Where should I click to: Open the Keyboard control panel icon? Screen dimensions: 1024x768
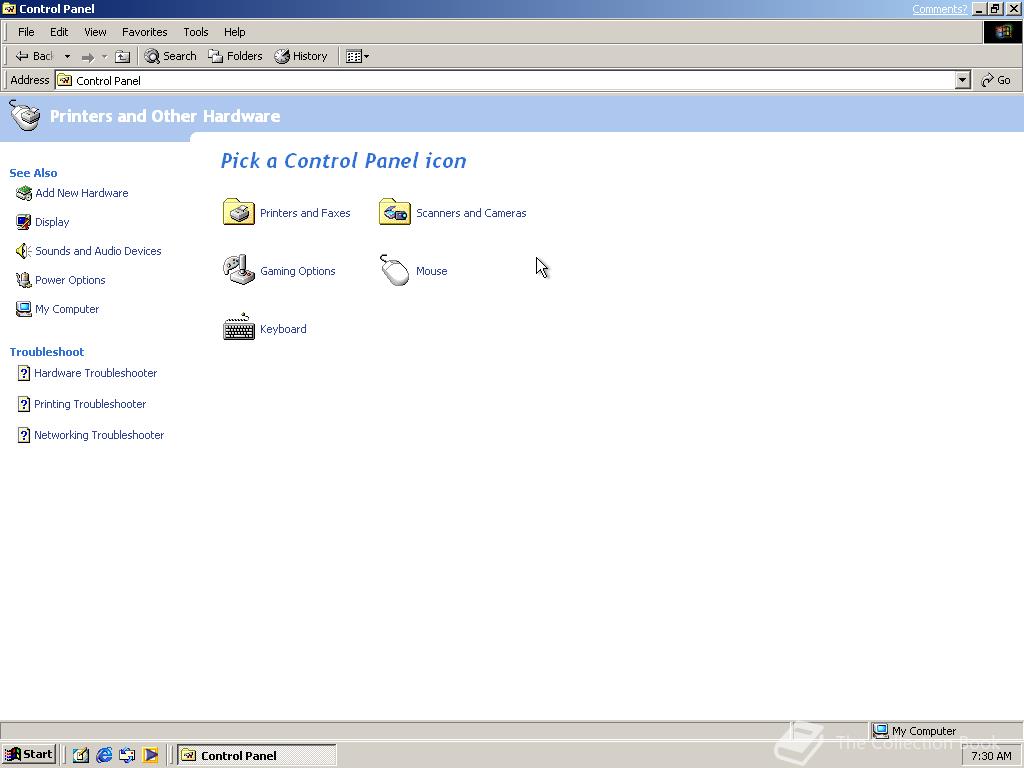pos(238,327)
